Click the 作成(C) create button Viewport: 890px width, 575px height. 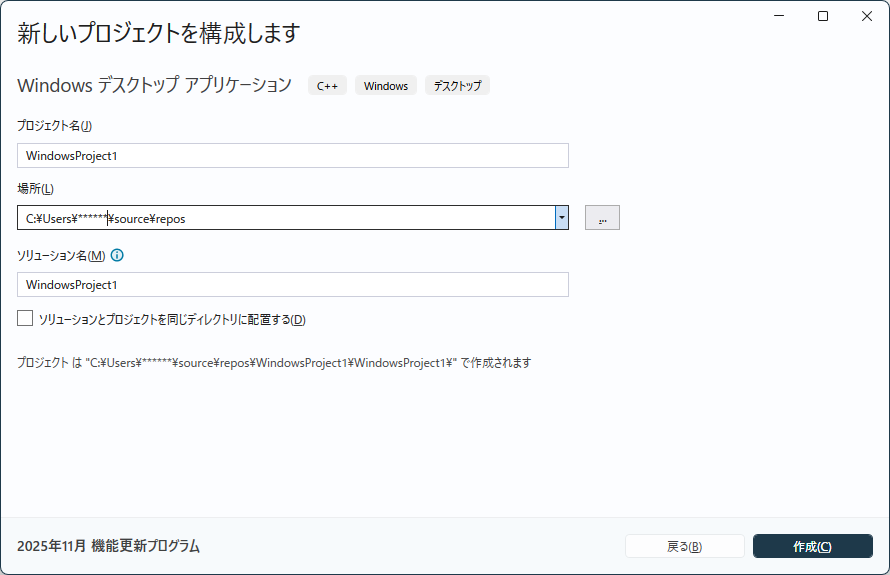tap(812, 546)
